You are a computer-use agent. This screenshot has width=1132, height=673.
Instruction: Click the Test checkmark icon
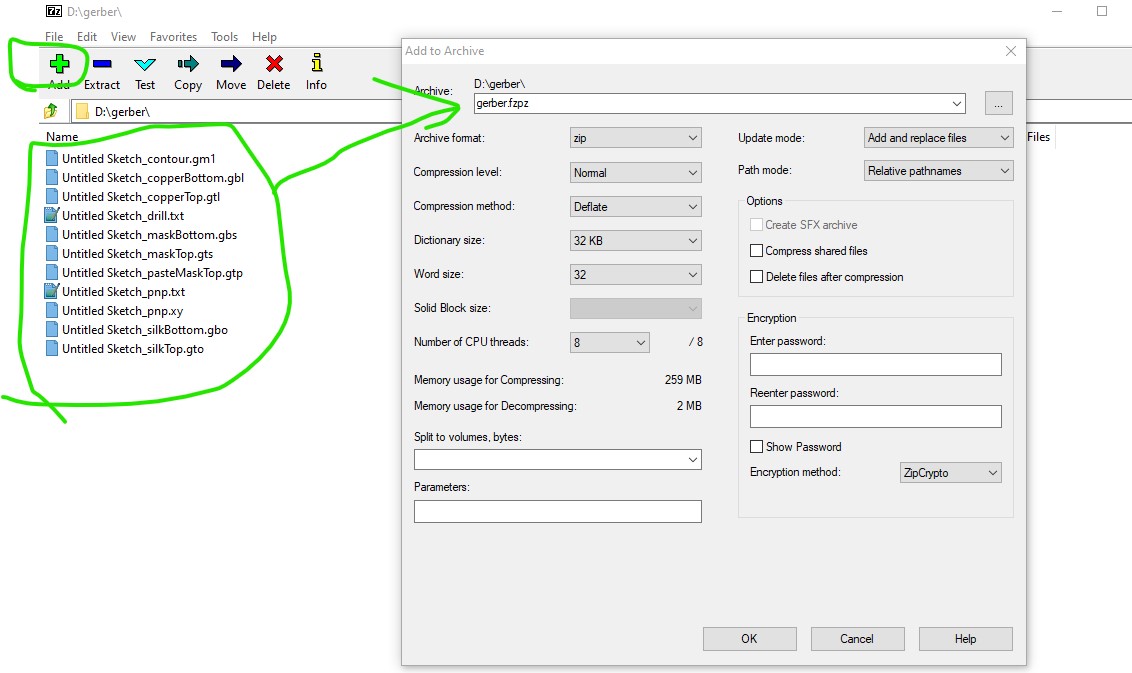(145, 64)
